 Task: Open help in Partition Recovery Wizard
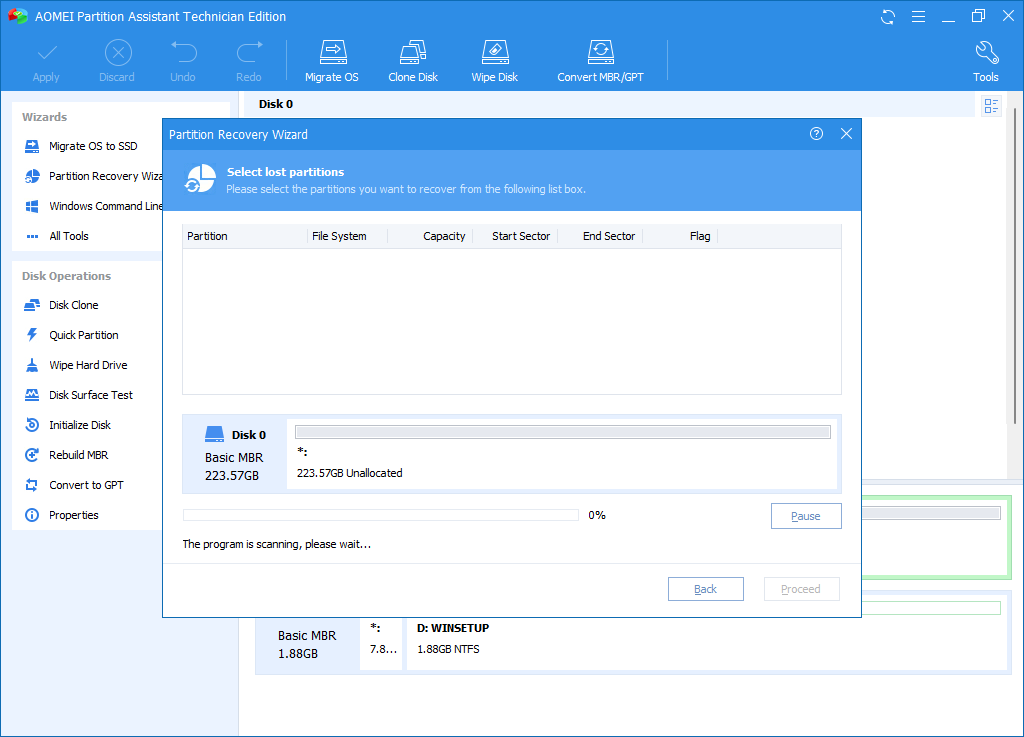click(x=816, y=134)
